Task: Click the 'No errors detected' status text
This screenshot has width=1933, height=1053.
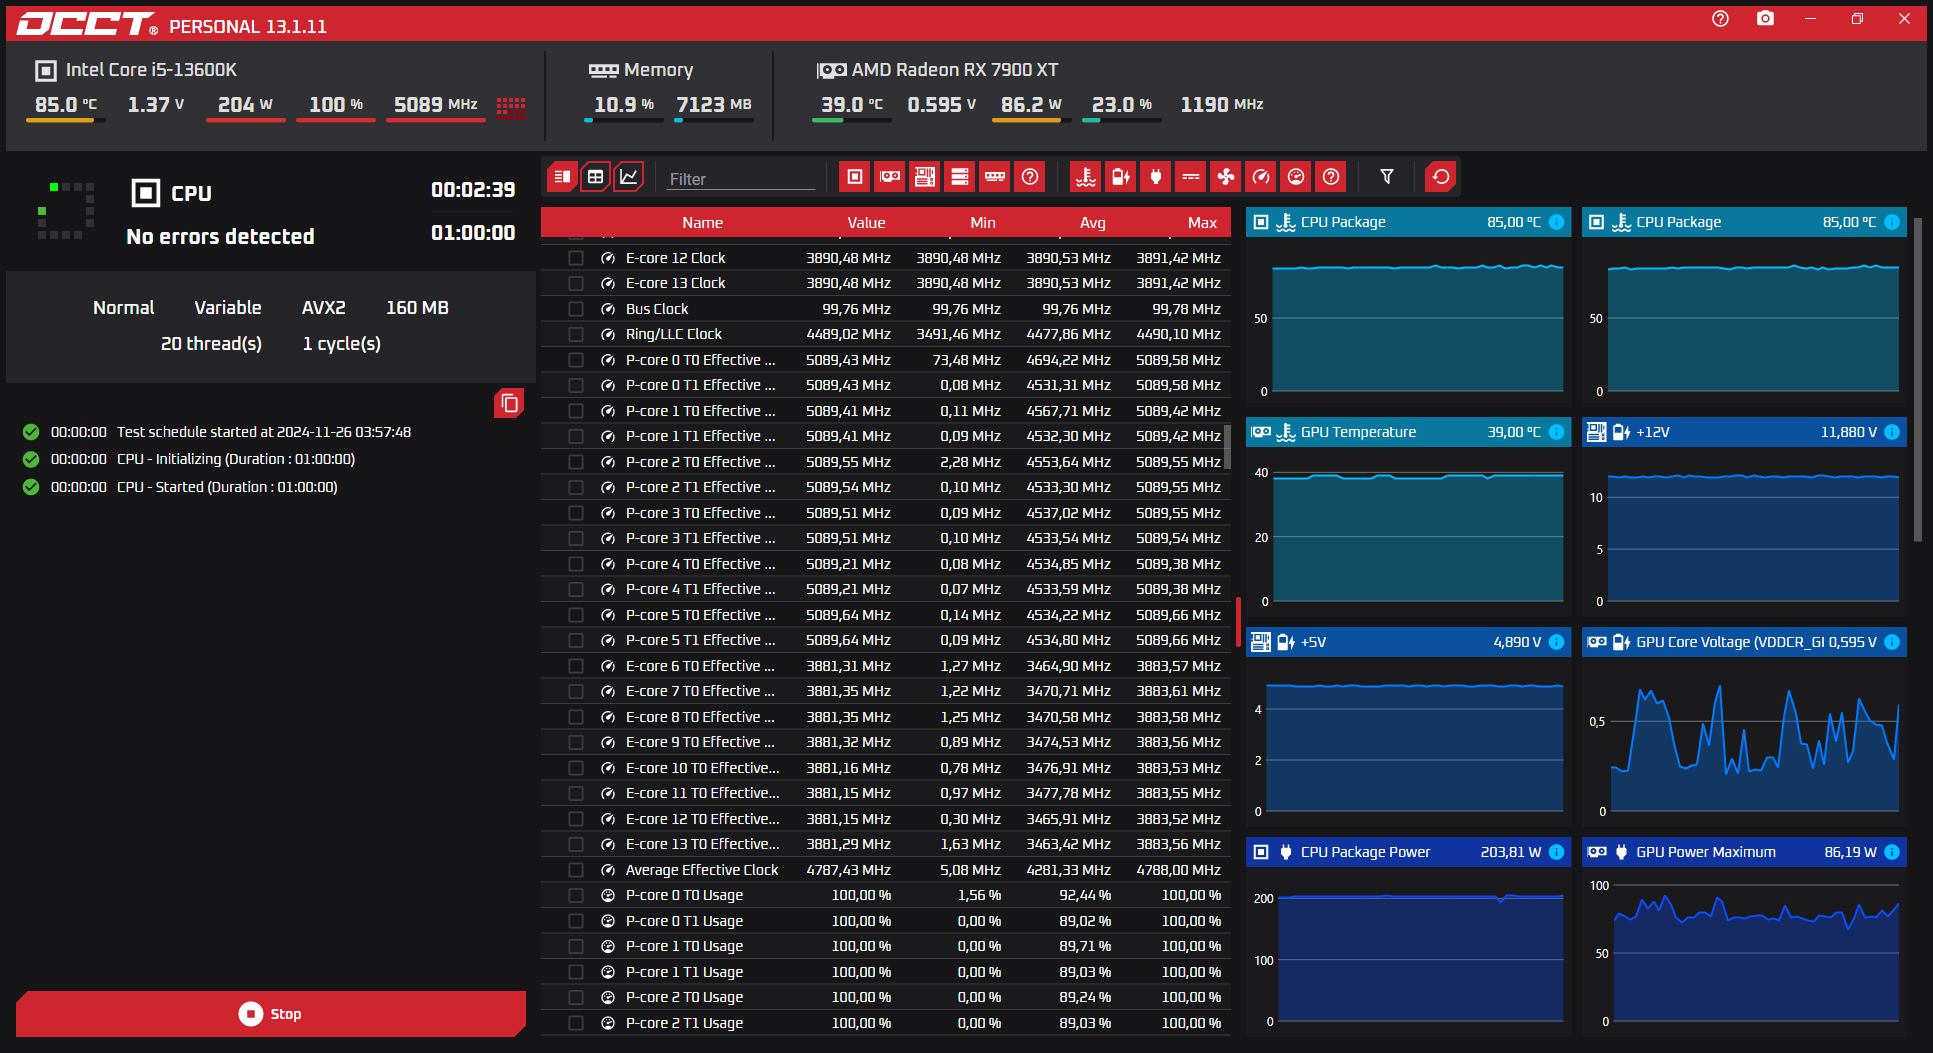Action: click(220, 237)
